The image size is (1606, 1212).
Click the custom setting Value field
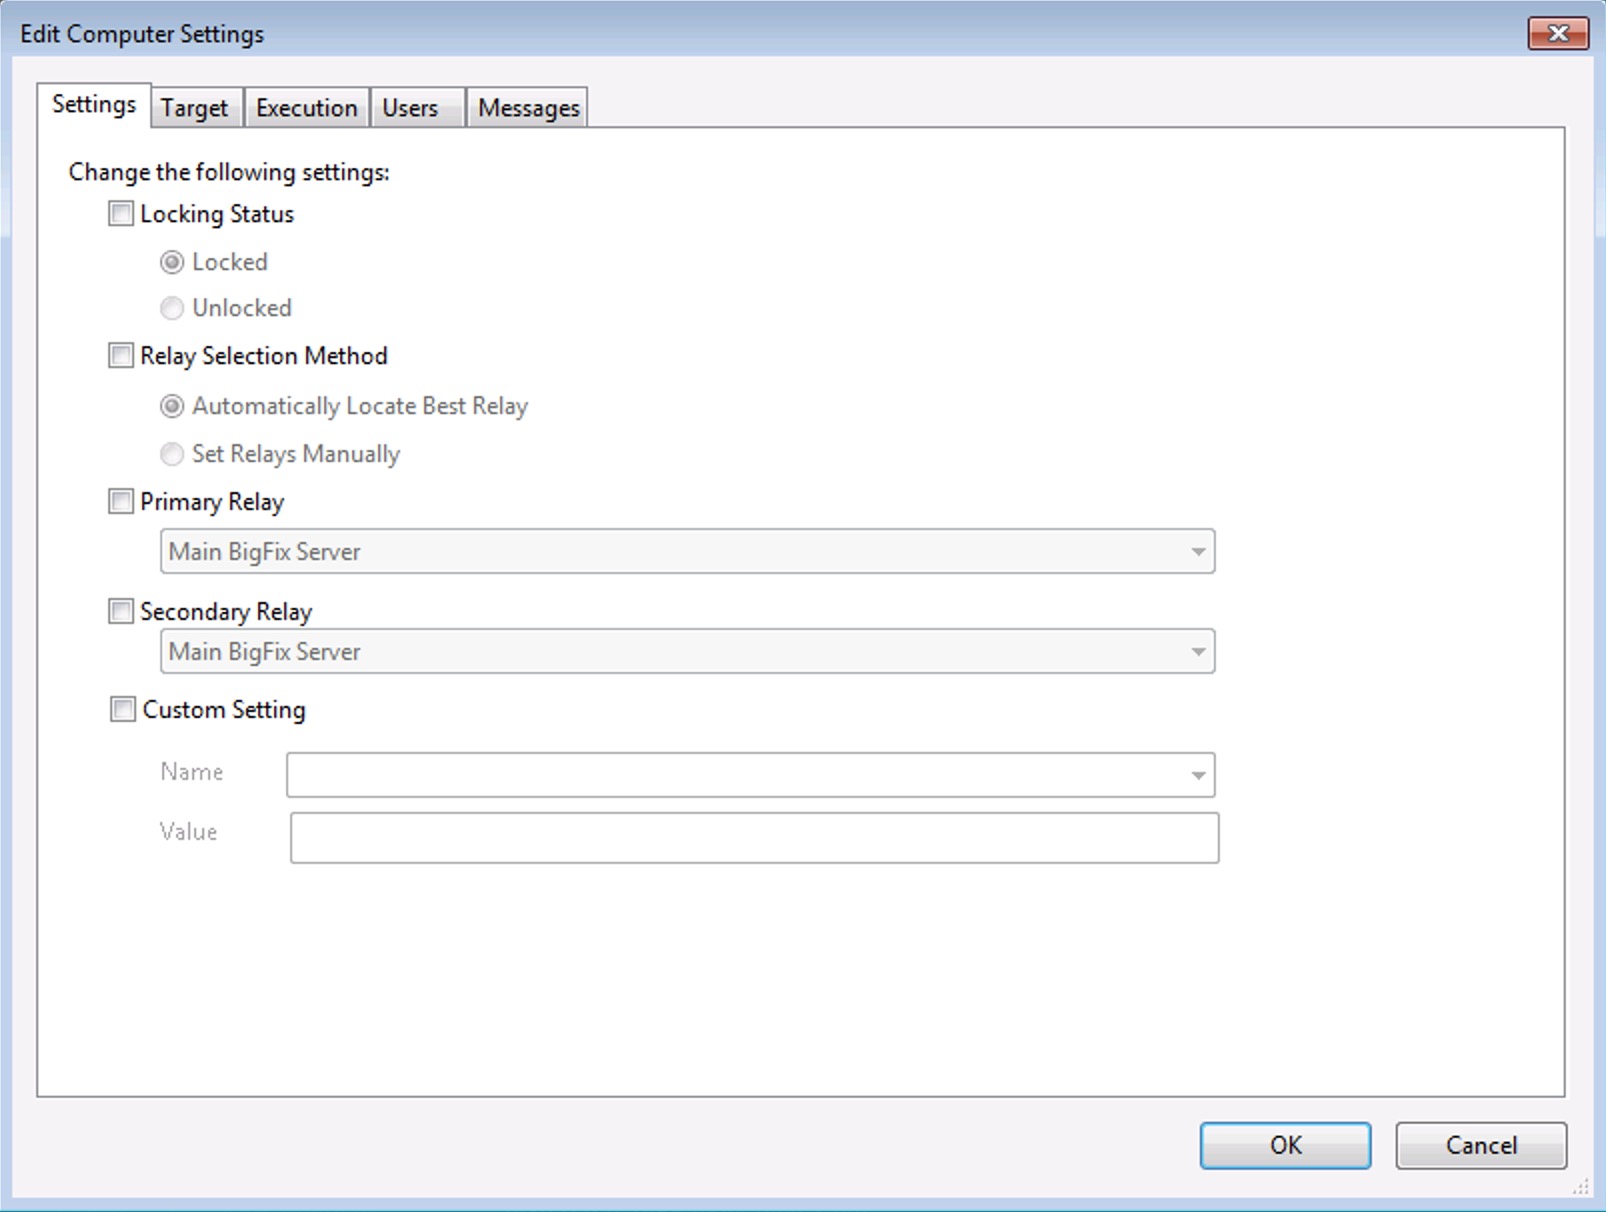754,837
